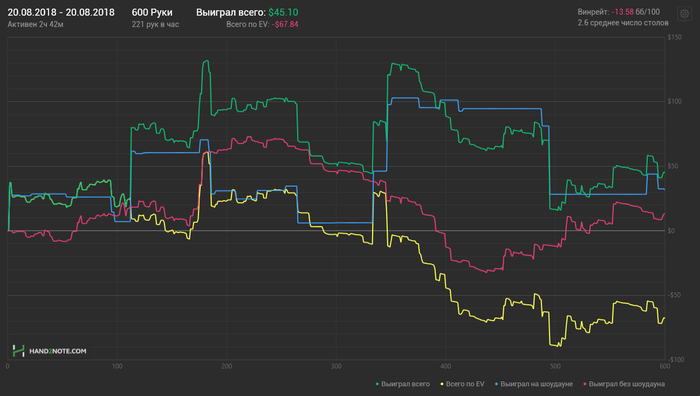This screenshot has height=396, width=700.
Task: Click the '600' x-axis tick label
Action: pos(665,367)
